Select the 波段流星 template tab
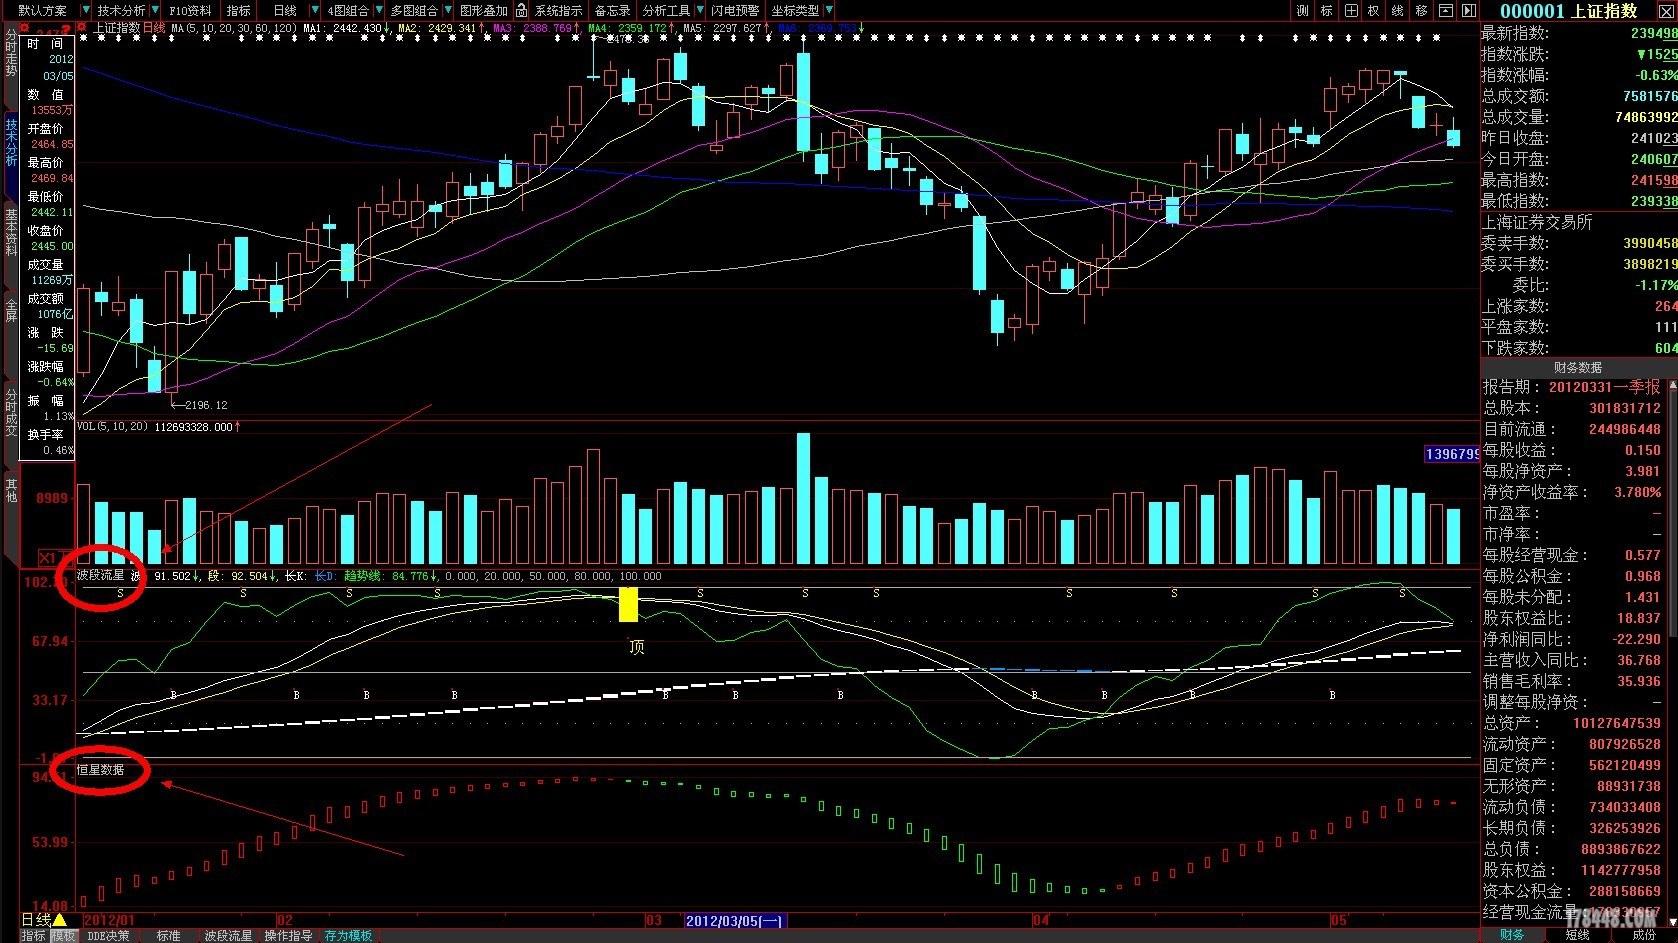 tap(228, 936)
